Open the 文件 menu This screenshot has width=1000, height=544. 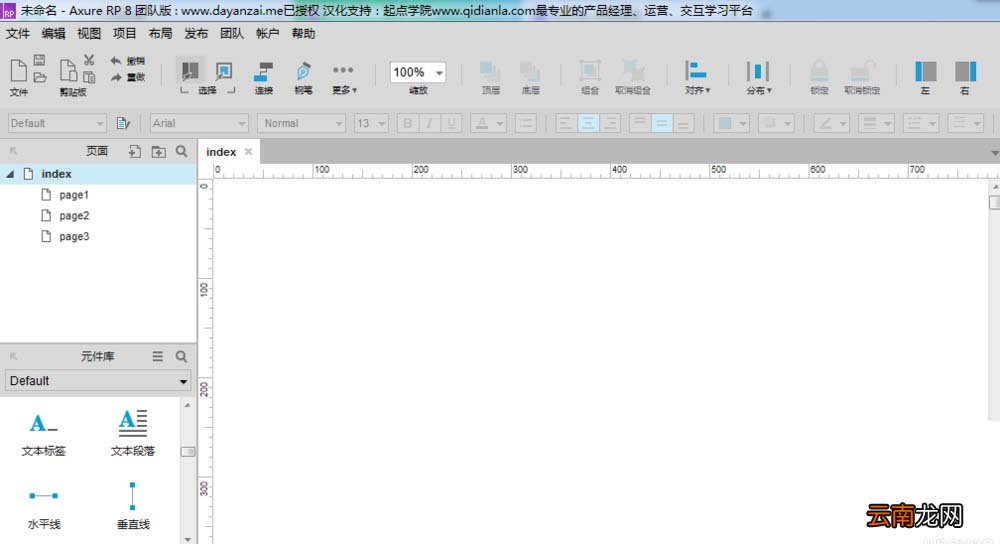(18, 34)
